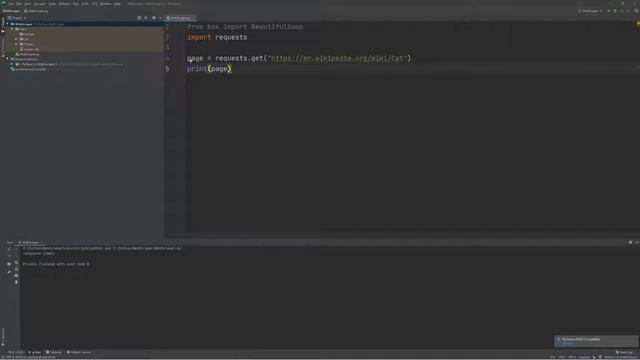
Task: Click the inspection warning indicator at editor top-right
Action: [638, 24]
